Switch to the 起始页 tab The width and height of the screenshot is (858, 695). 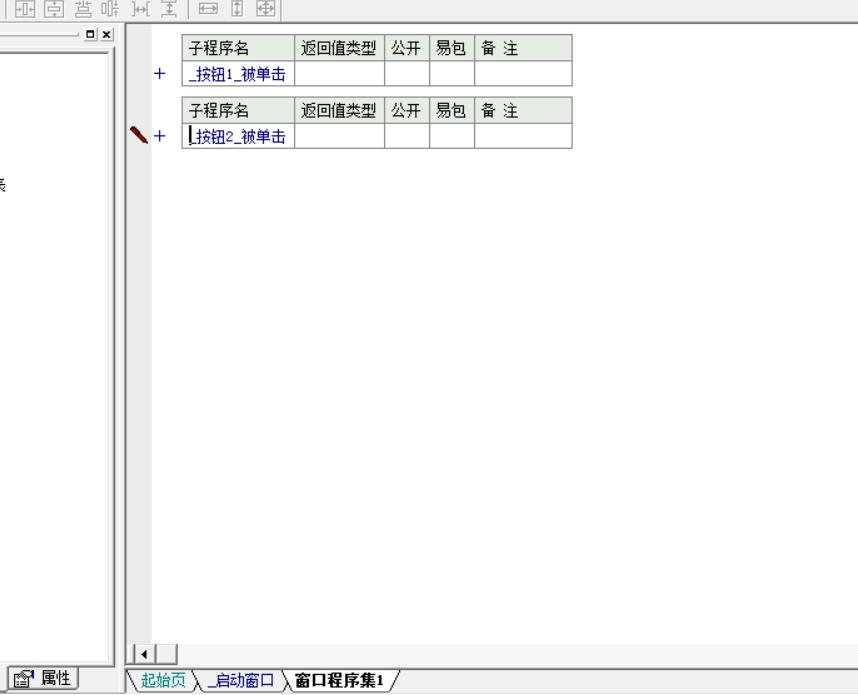point(162,681)
